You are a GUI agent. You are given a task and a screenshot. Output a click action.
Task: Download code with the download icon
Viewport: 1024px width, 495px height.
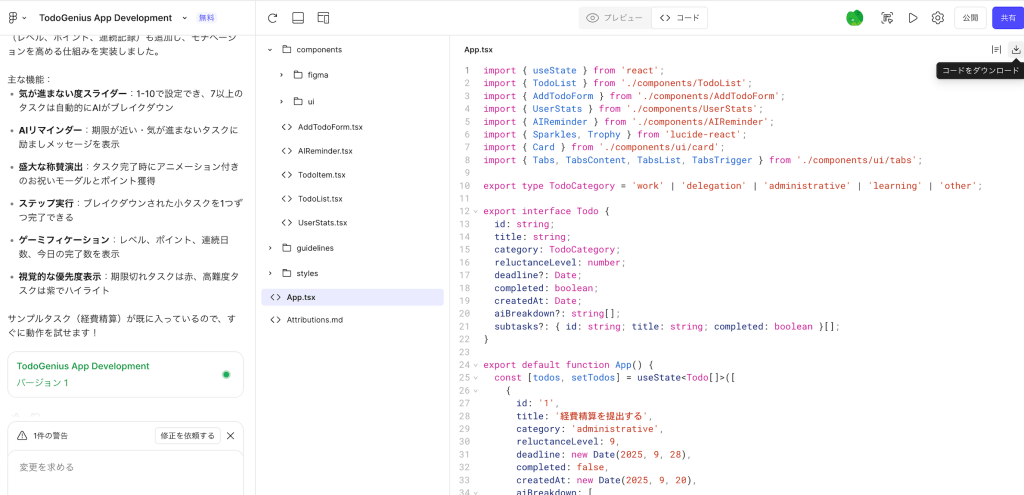(1016, 49)
